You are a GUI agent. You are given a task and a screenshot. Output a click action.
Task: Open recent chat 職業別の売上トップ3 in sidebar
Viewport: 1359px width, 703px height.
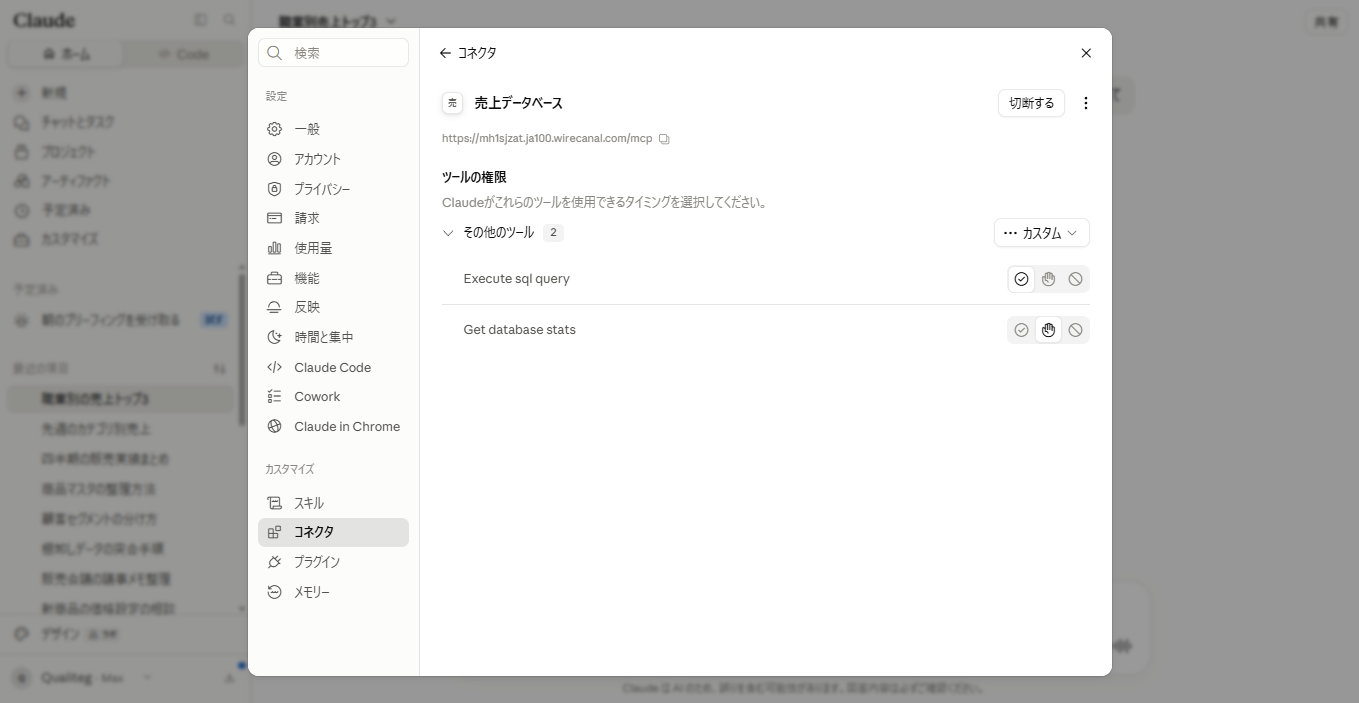point(121,399)
